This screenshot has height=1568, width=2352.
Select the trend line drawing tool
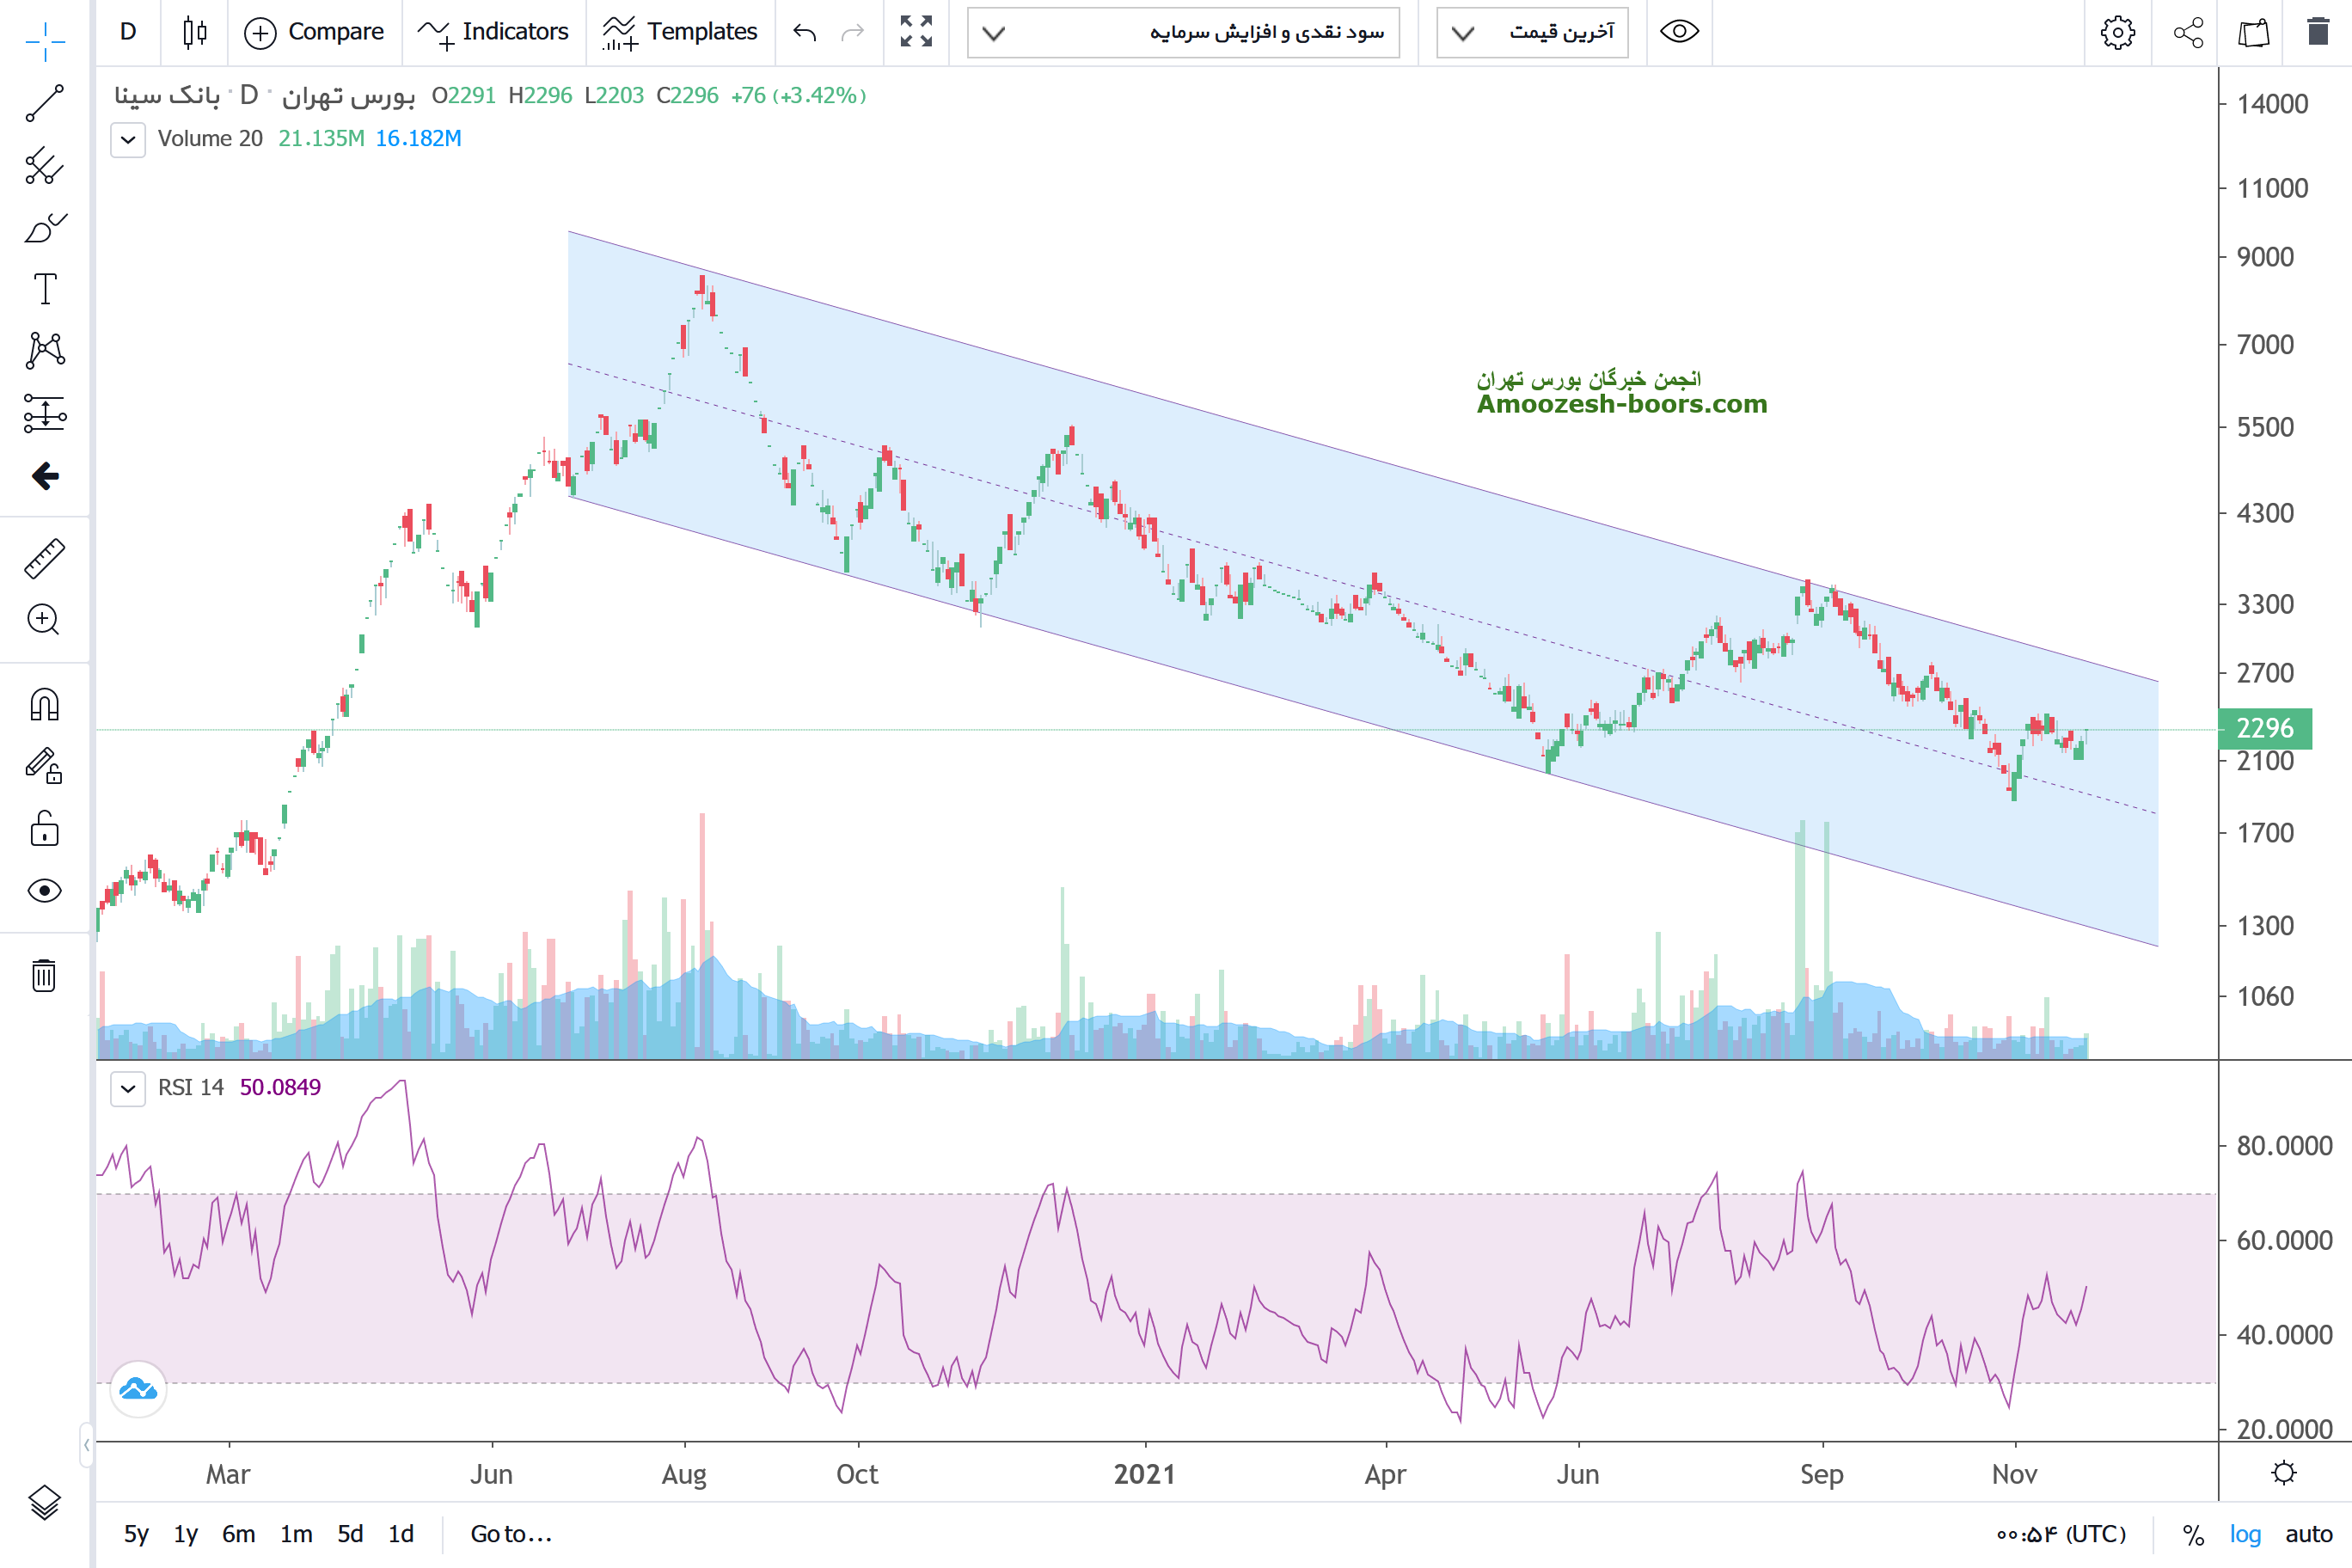coord(44,103)
